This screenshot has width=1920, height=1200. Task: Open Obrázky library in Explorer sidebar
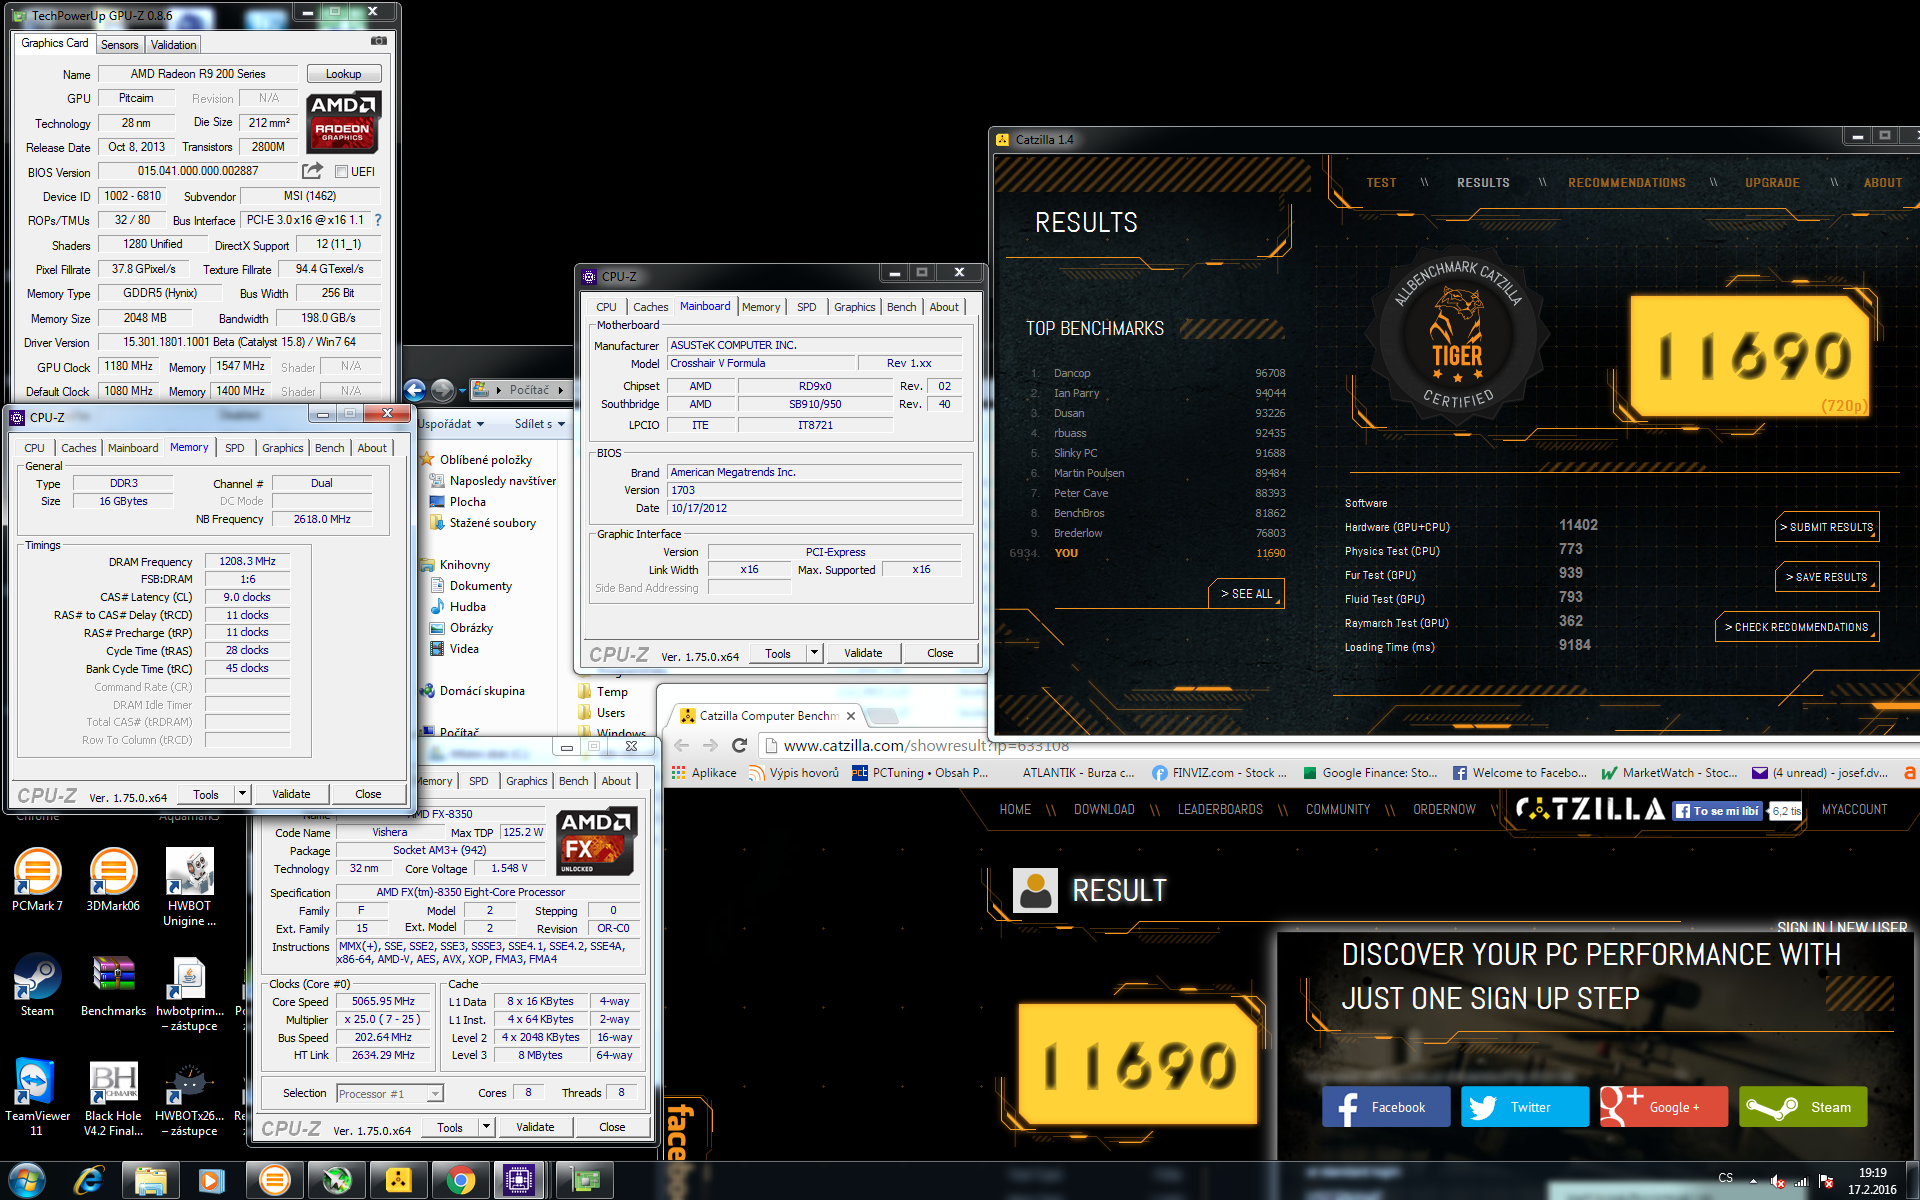[x=471, y=628]
